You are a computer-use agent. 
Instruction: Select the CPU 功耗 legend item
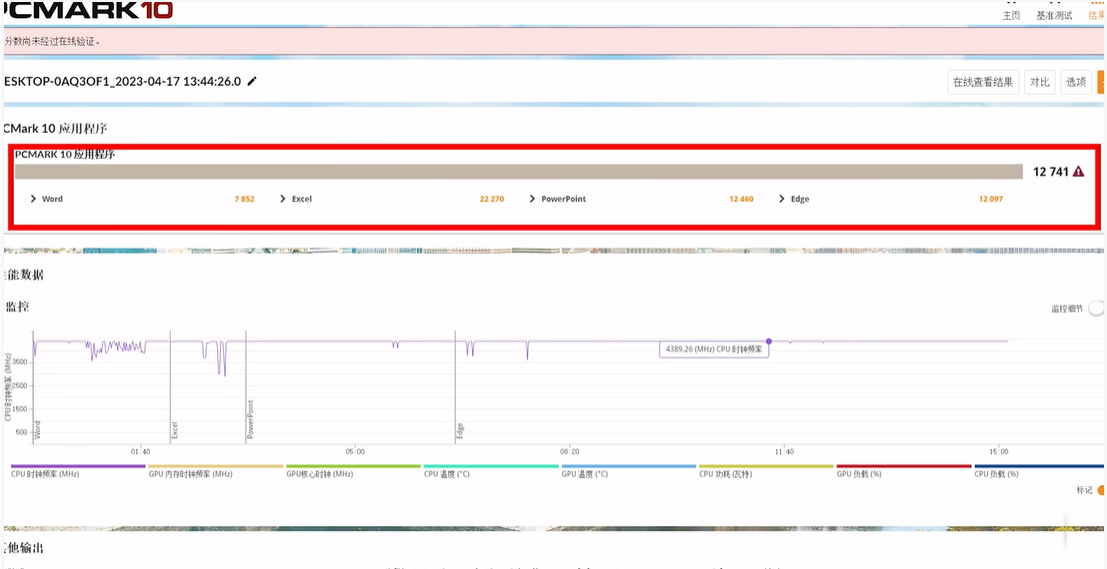[766, 471]
